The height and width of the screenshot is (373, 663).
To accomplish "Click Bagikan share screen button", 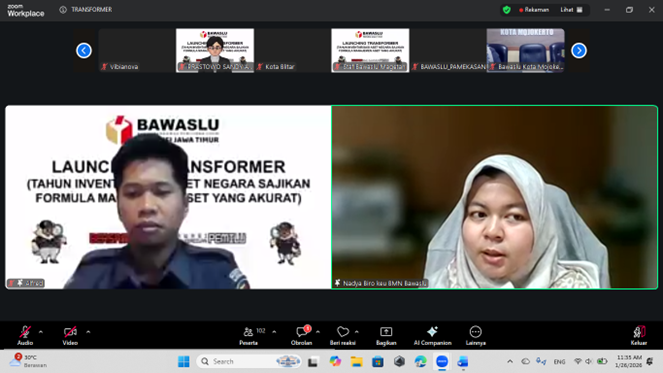I will (x=386, y=336).
